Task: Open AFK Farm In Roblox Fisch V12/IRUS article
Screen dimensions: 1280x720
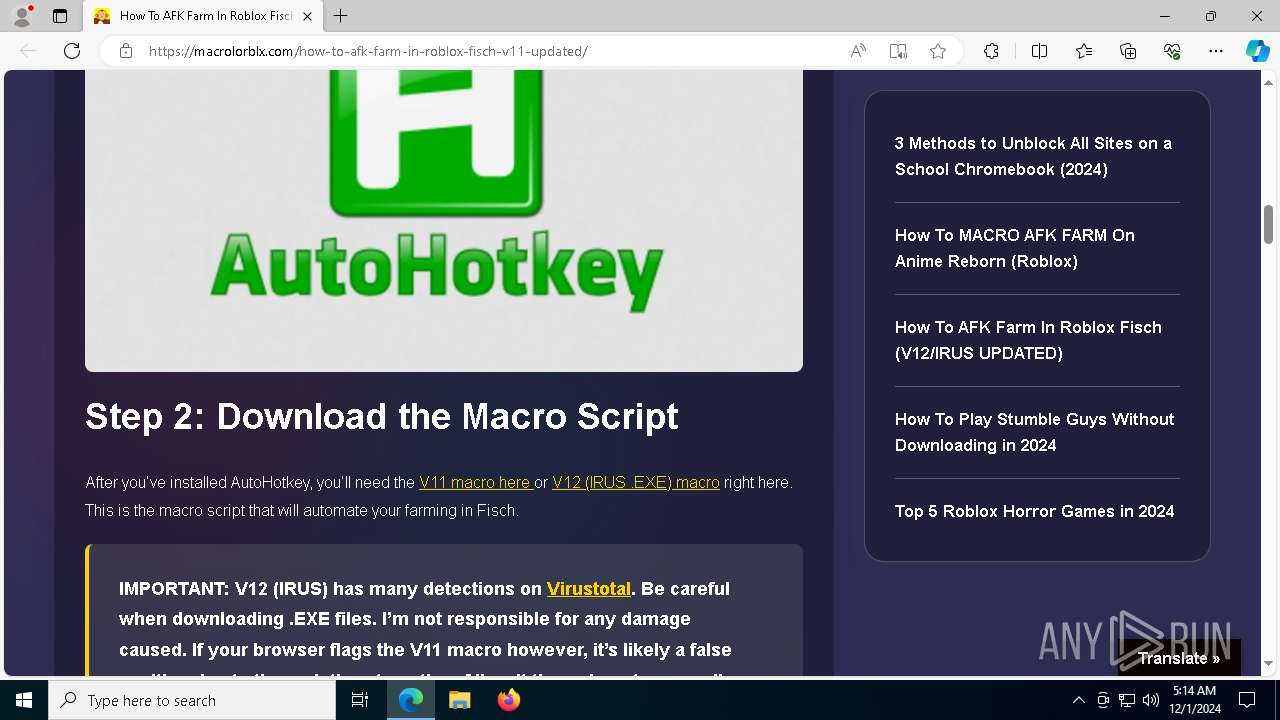Action: point(1028,340)
